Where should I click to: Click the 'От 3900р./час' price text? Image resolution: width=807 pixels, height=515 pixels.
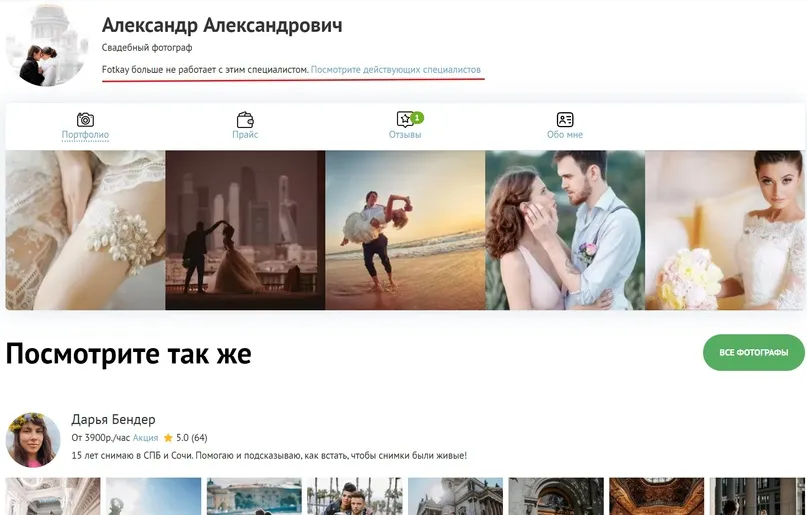click(x=100, y=438)
